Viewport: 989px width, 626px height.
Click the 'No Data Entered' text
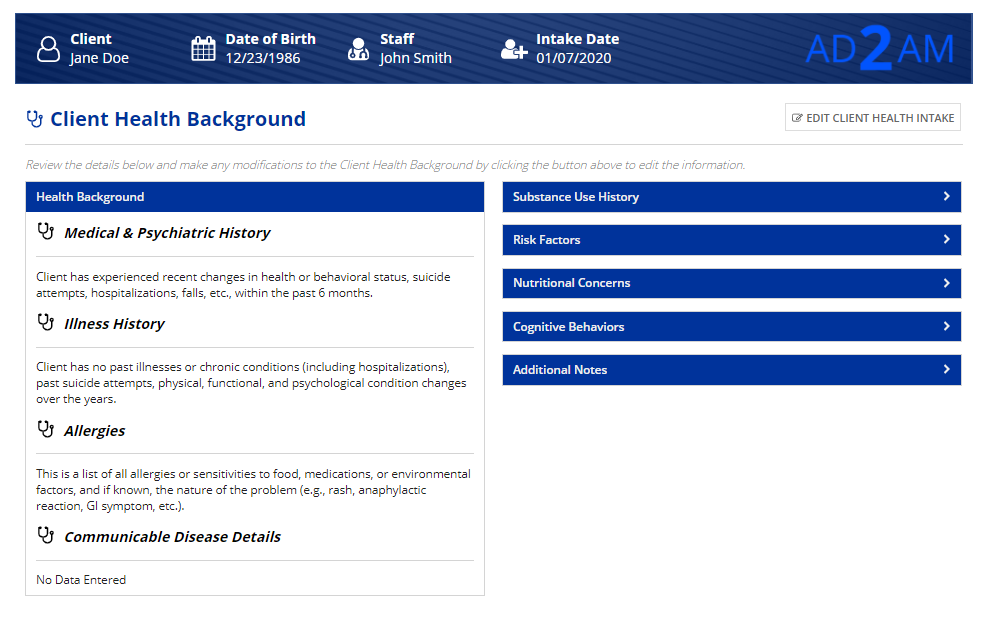point(81,580)
